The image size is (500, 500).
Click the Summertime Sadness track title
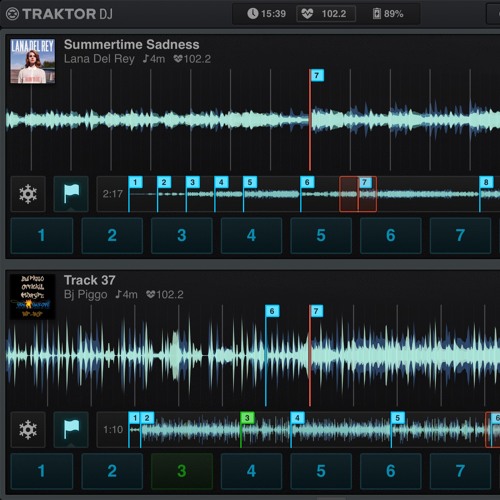coord(132,44)
